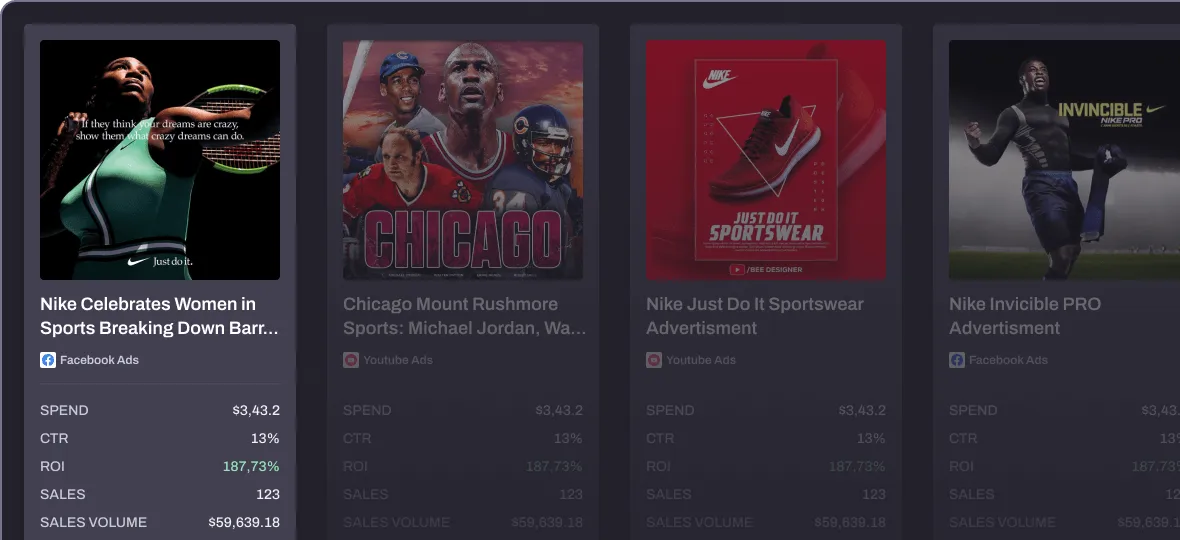Click the CTR 13% row on the Sportswear card
Viewport: 1180px width, 540px height.
point(766,438)
